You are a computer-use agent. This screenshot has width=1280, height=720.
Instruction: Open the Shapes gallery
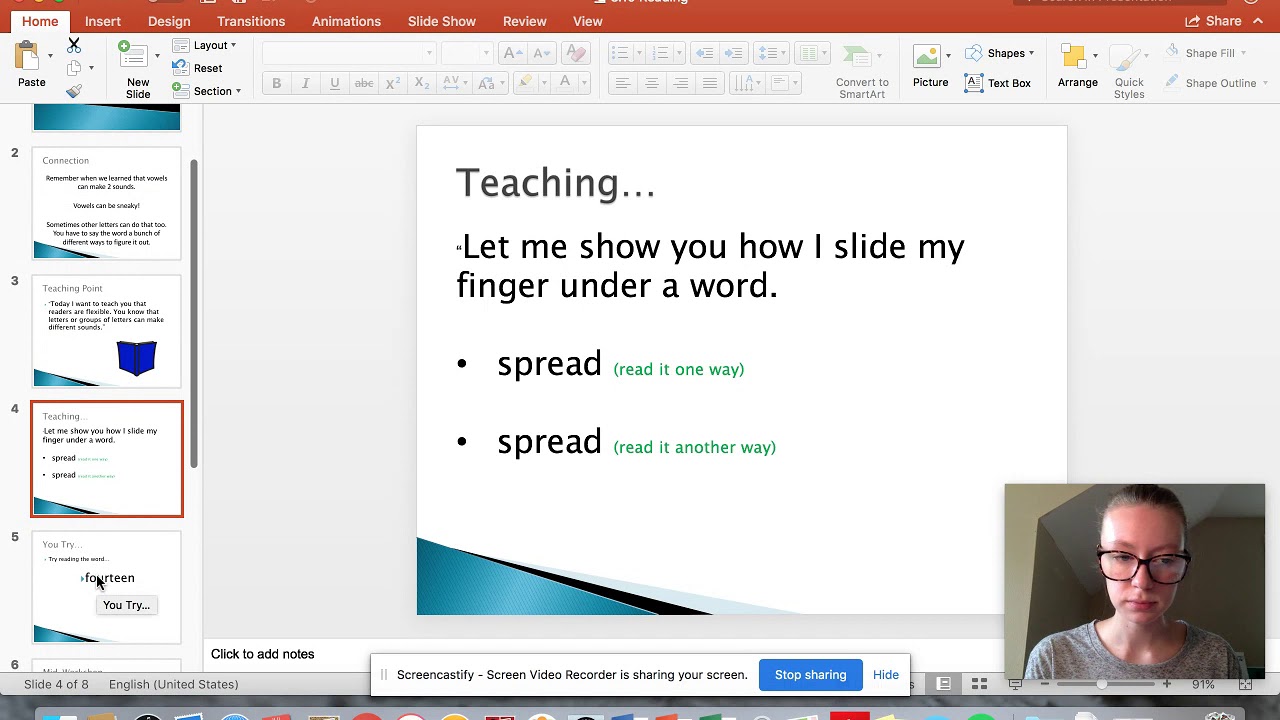click(x=1000, y=53)
